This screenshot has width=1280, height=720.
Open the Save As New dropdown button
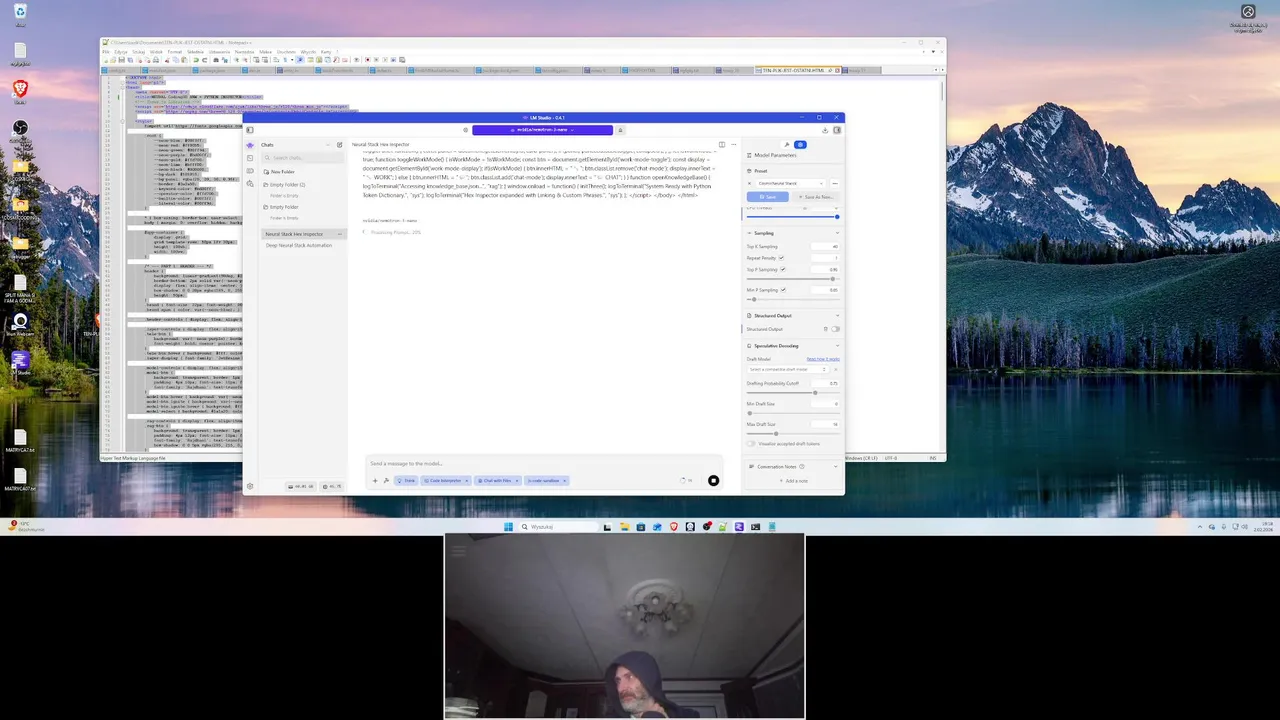pos(816,197)
